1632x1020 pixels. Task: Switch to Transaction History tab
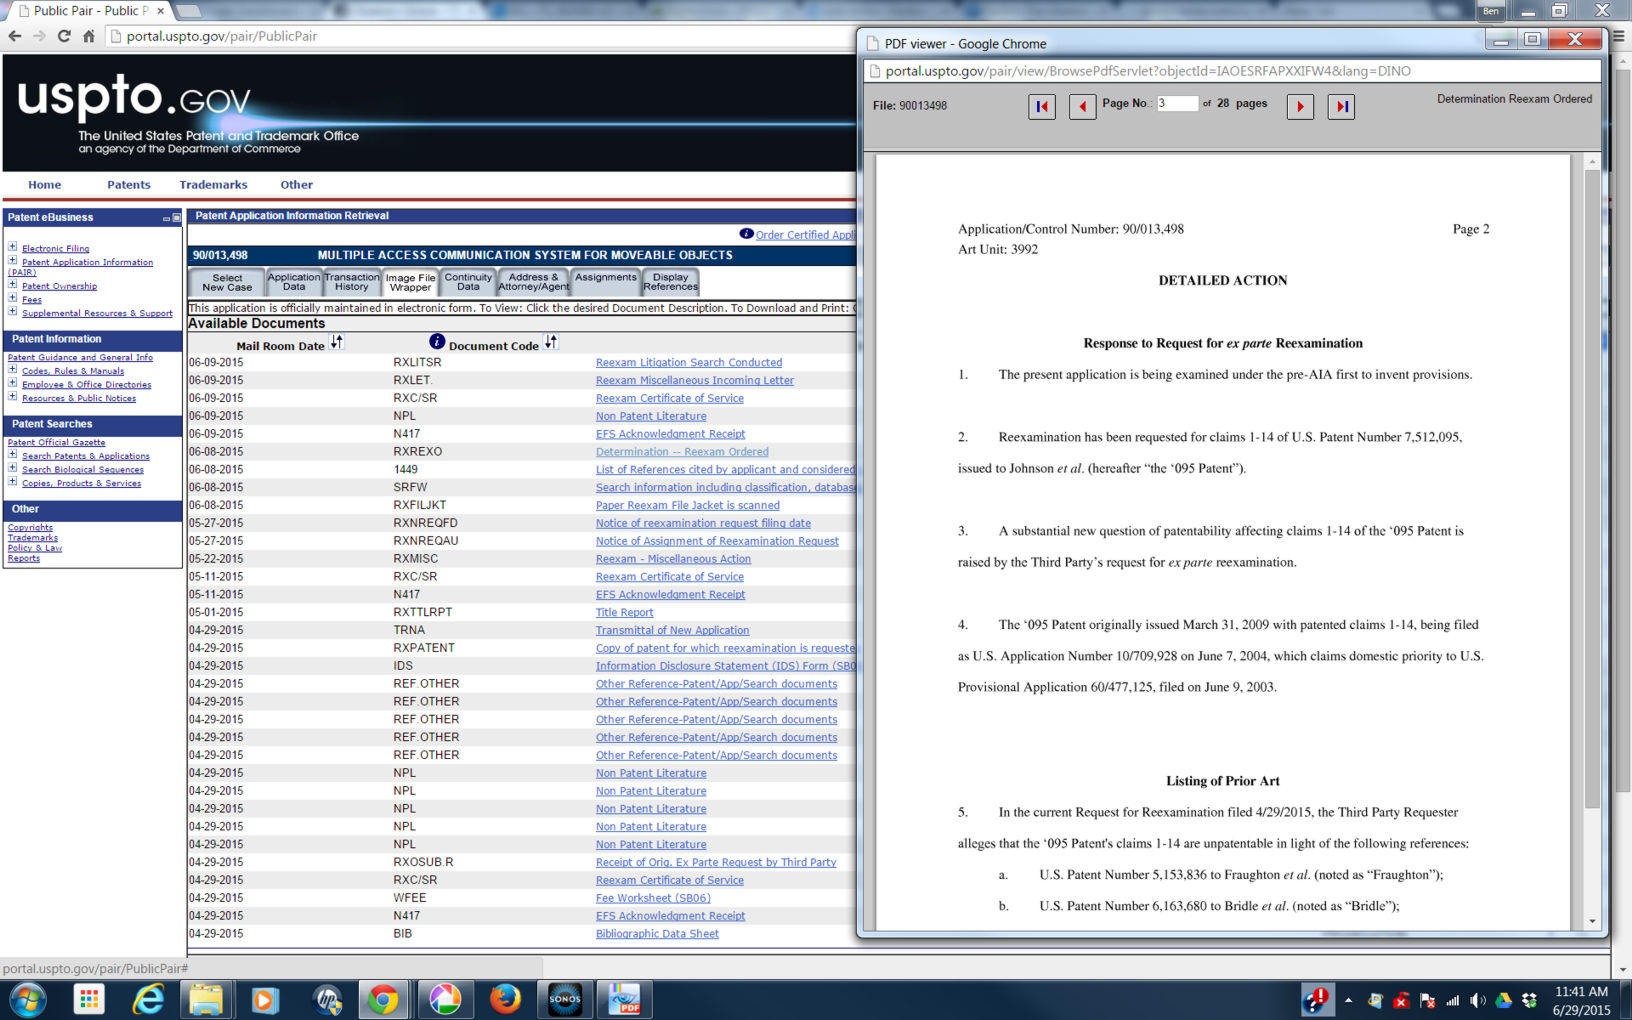pyautogui.click(x=352, y=283)
